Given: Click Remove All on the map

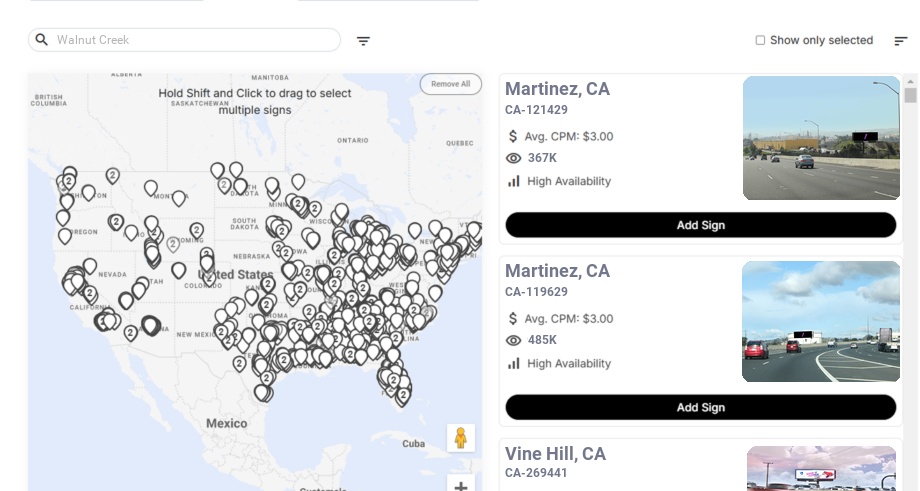Looking at the screenshot, I should coord(450,84).
